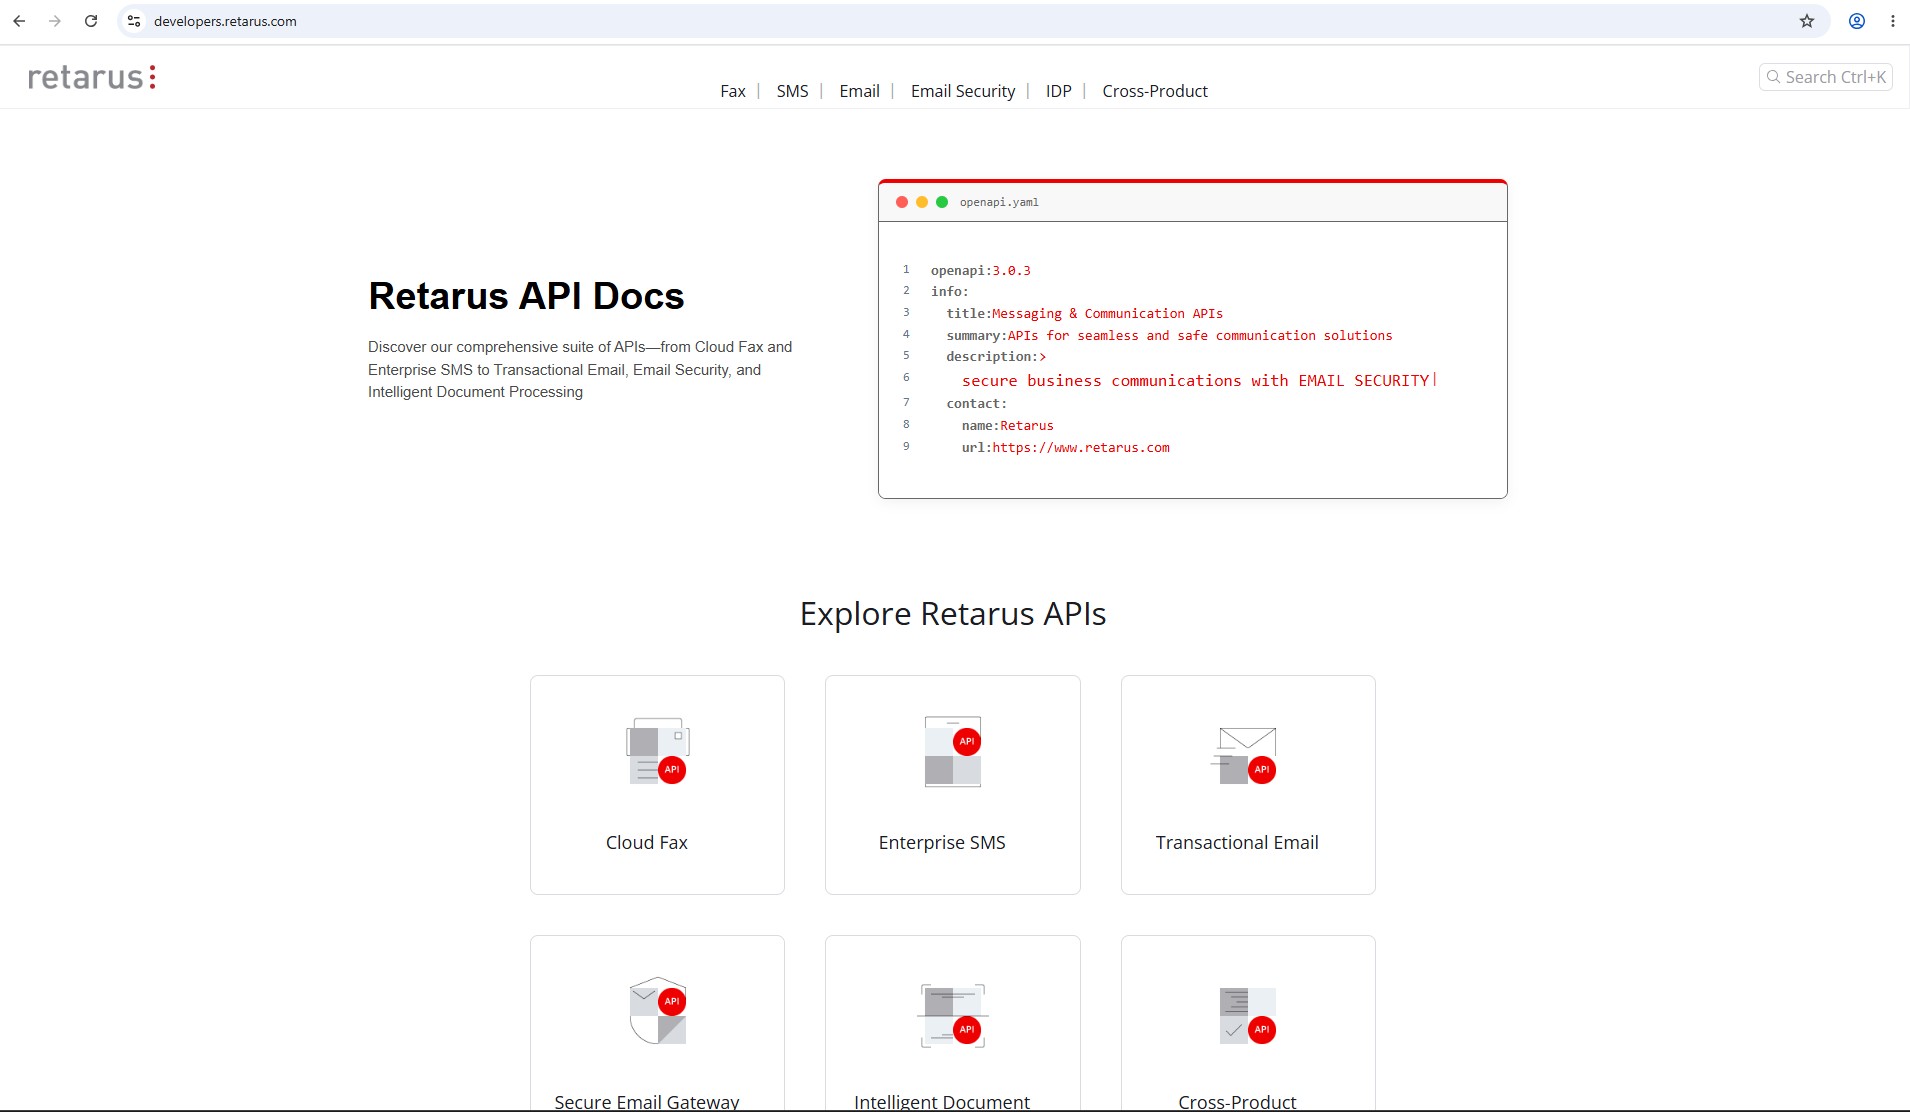Open the IDP menu item
Image resolution: width=1910 pixels, height=1112 pixels.
(x=1058, y=91)
